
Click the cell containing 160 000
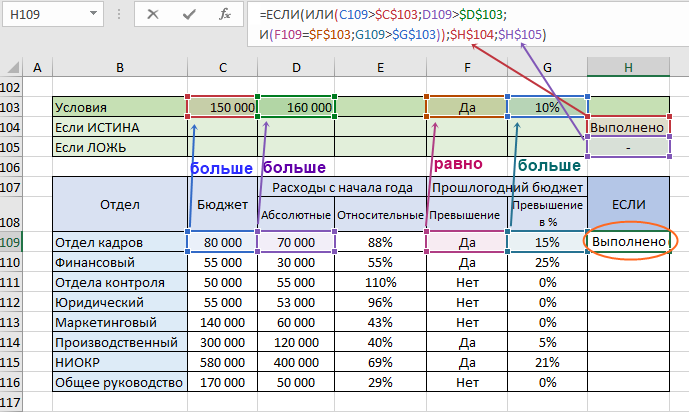pyautogui.click(x=296, y=107)
